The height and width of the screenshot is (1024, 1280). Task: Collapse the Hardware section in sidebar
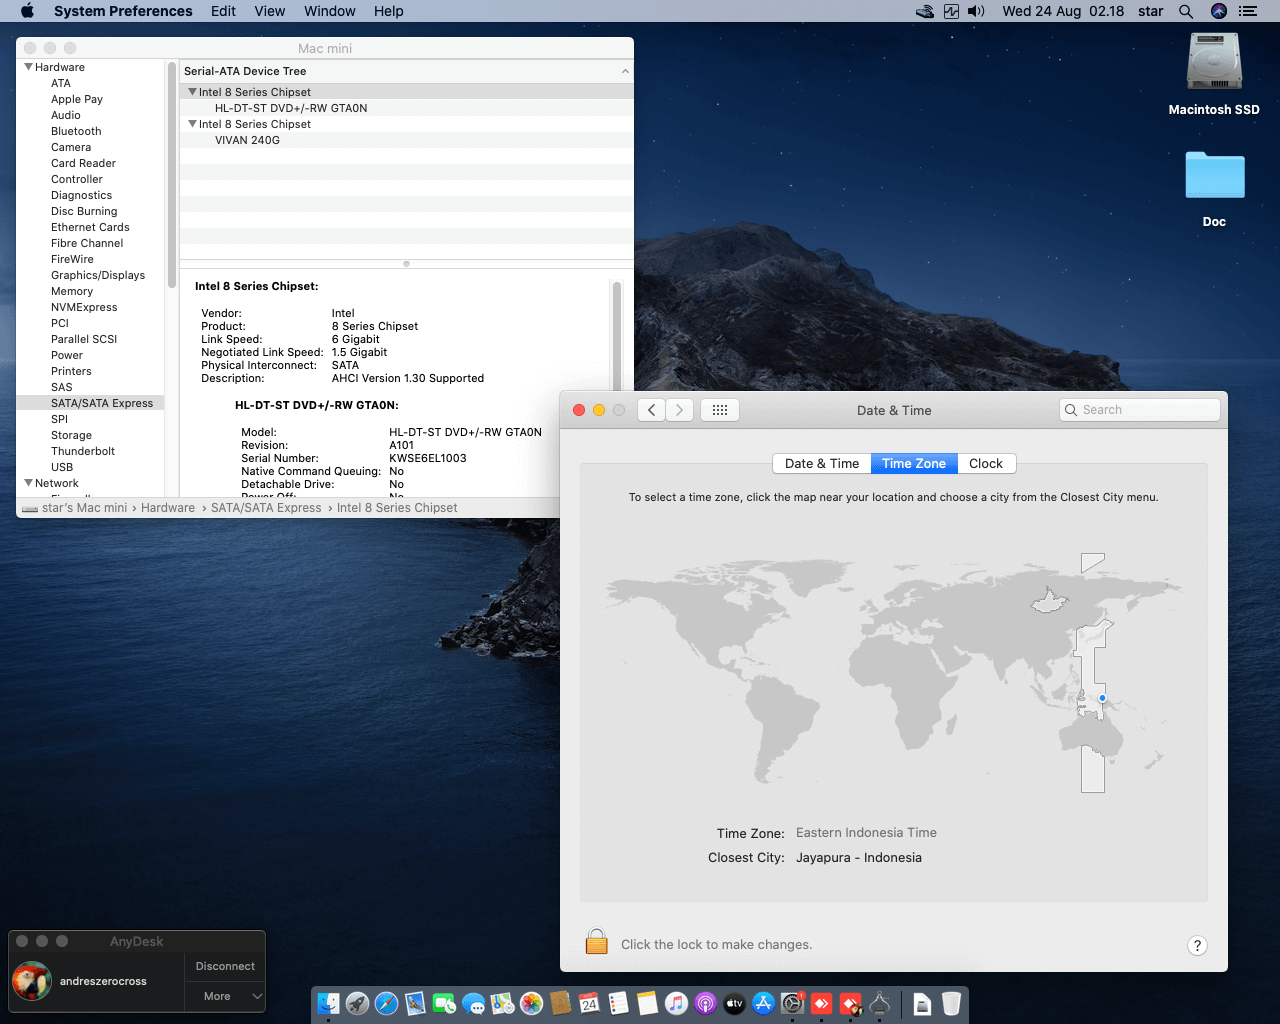point(29,67)
